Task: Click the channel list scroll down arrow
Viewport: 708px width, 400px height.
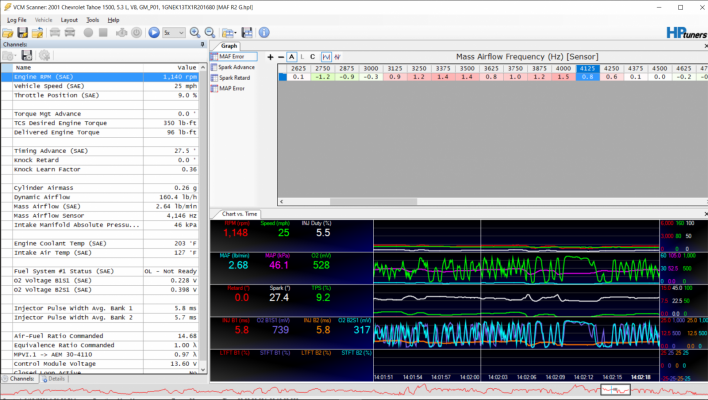Action: pyautogui.click(x=203, y=369)
